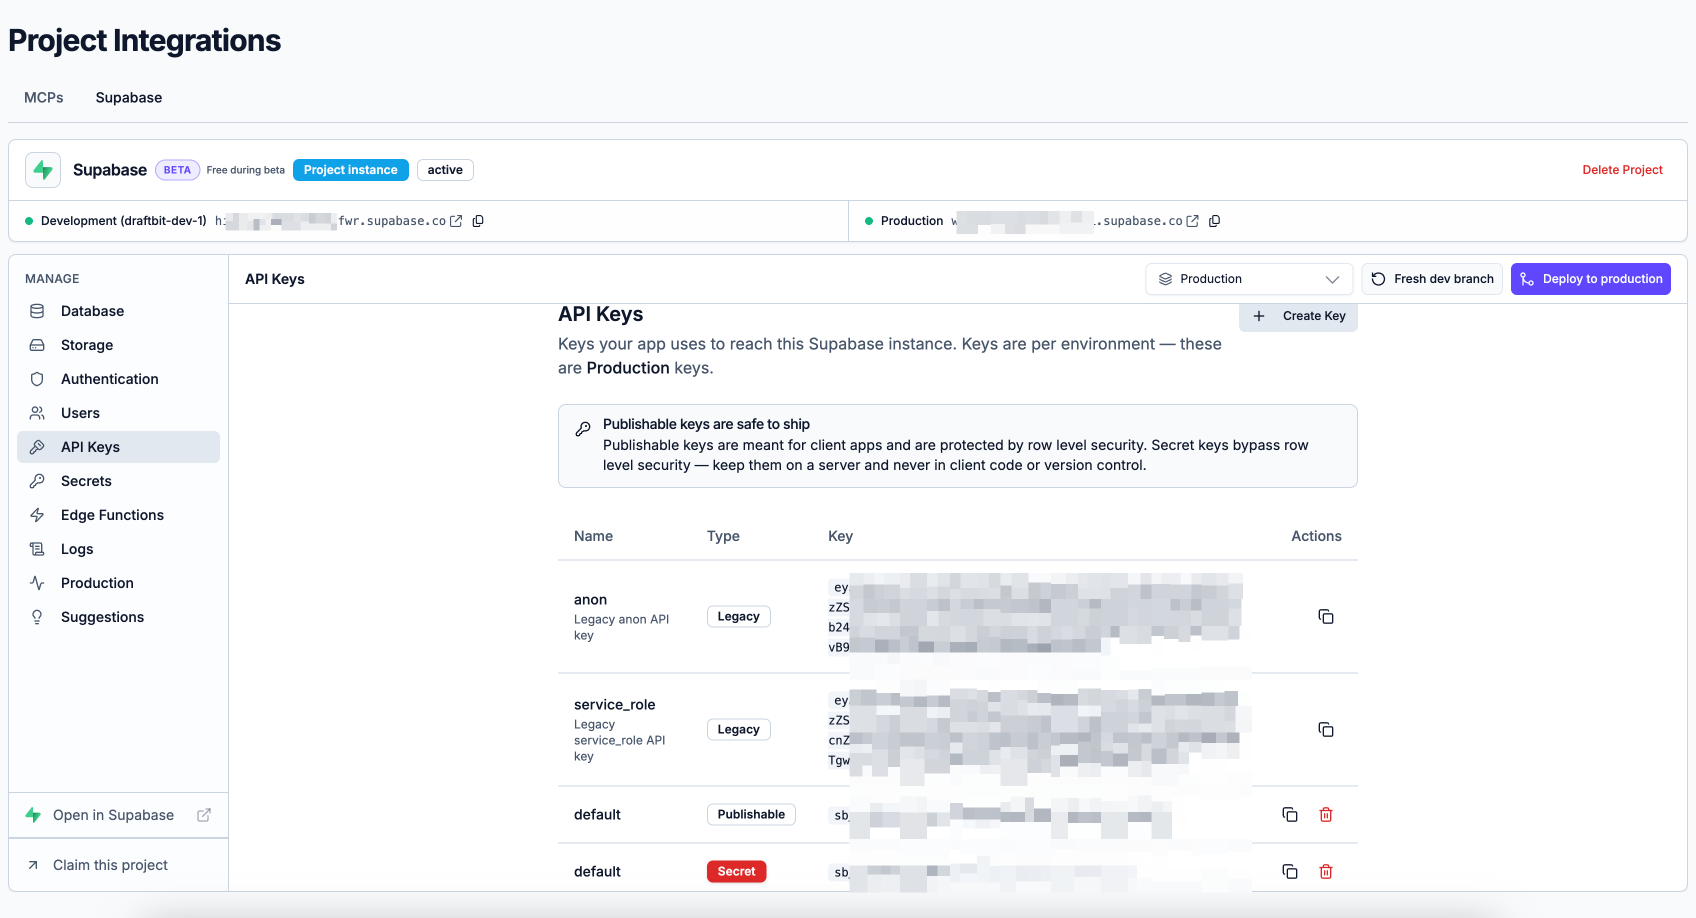The width and height of the screenshot is (1696, 918).
Task: Open the Production environment dropdown
Action: pos(1249,279)
